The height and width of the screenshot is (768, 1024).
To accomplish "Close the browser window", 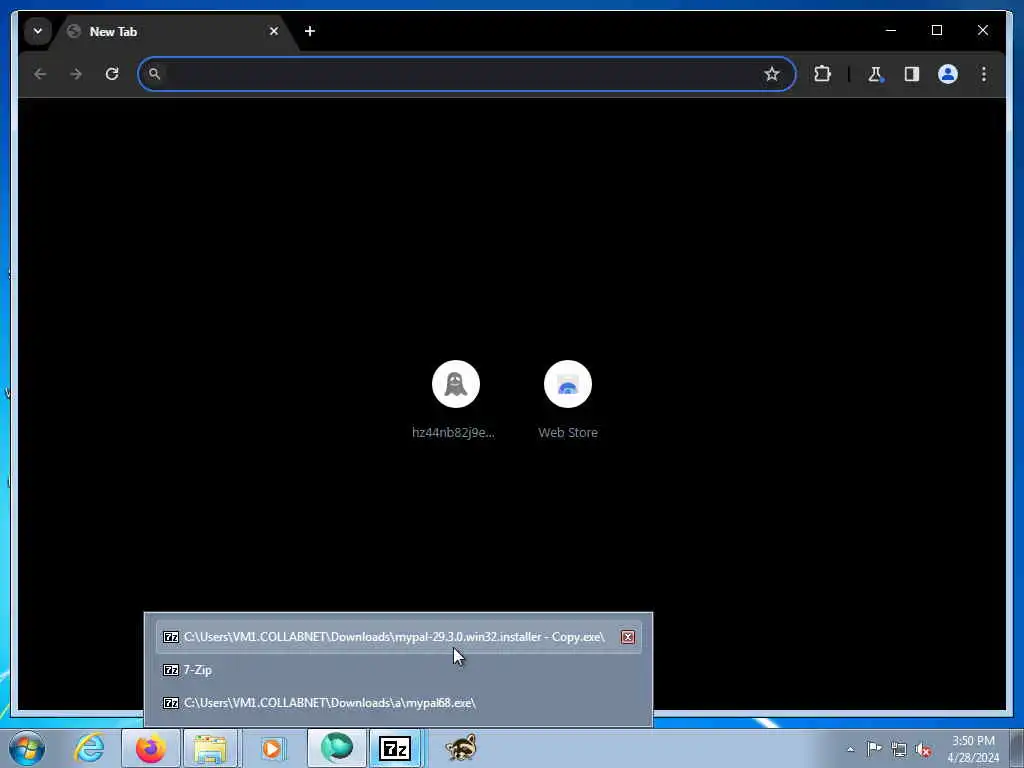I will [982, 30].
